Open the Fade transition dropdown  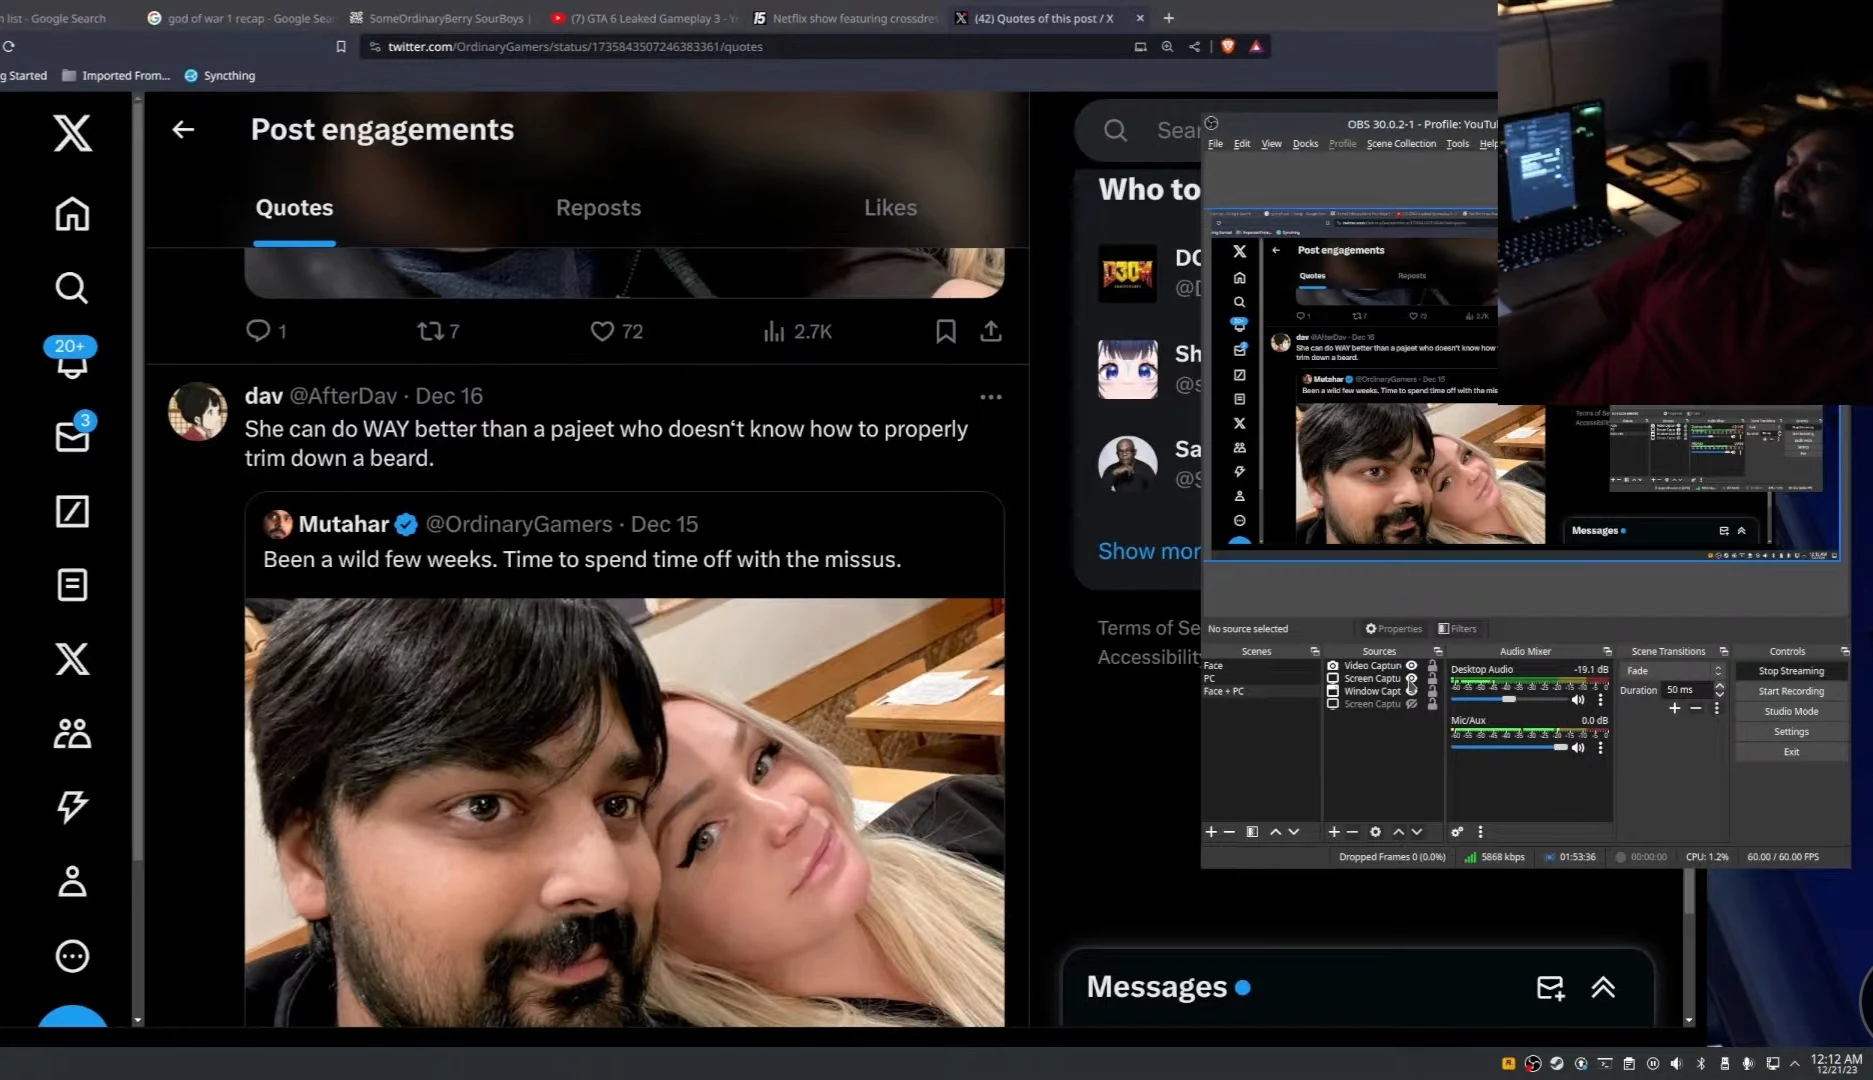(1673, 671)
